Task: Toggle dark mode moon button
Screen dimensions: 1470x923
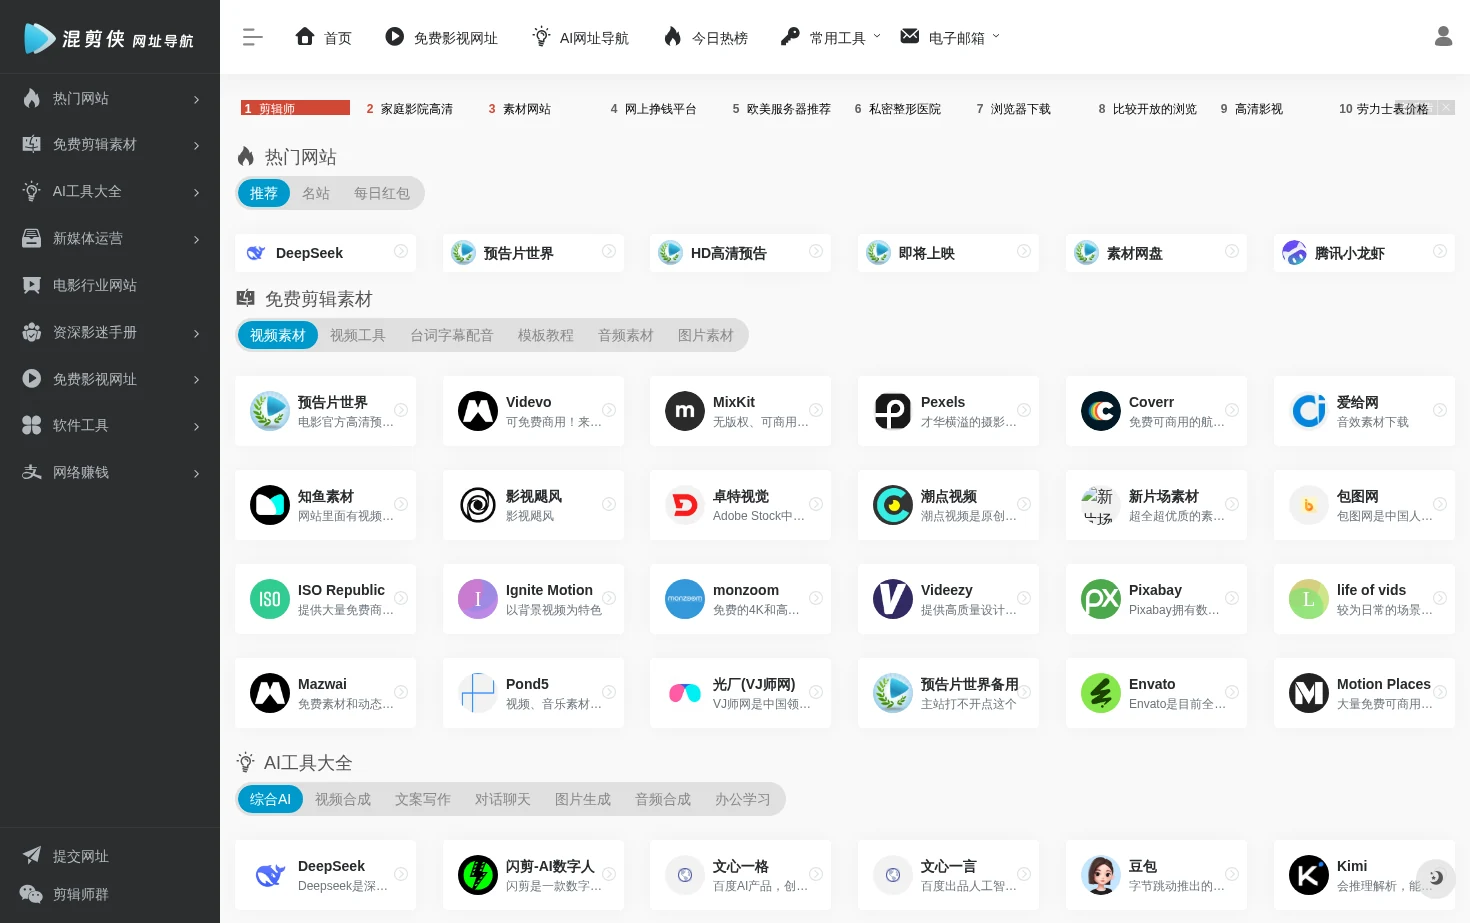Action: [1436, 877]
